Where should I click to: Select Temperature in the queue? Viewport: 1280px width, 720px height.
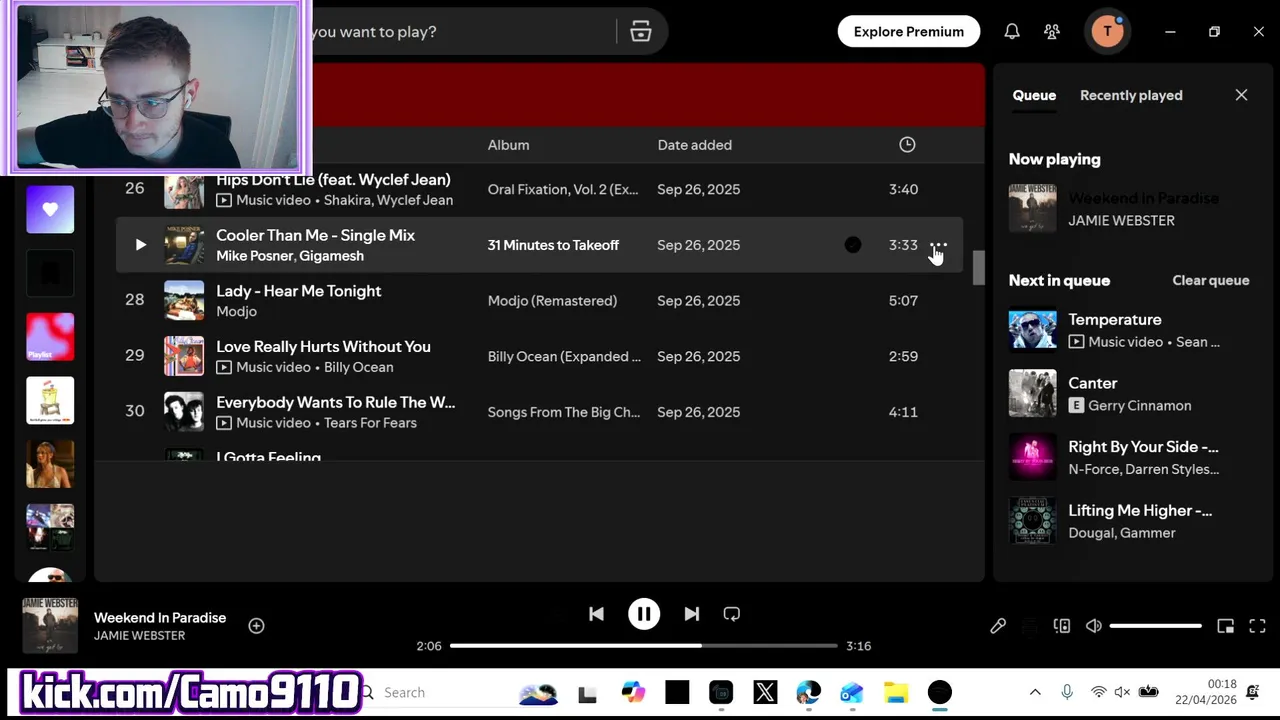pyautogui.click(x=1130, y=330)
